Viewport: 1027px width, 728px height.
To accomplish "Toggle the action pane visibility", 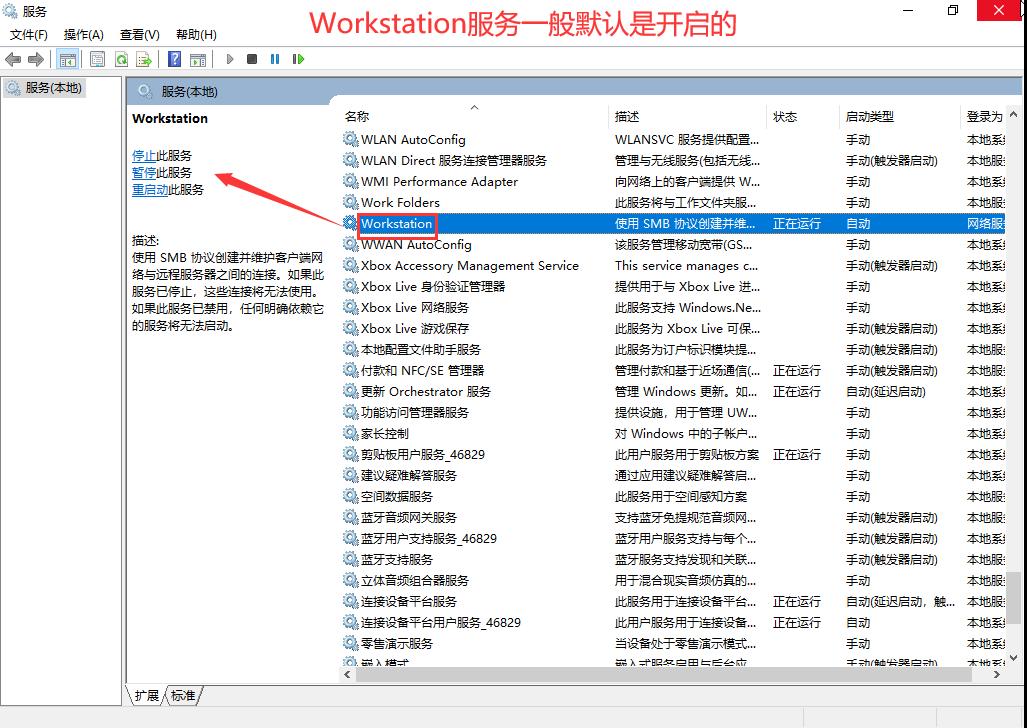I will (x=199, y=58).
